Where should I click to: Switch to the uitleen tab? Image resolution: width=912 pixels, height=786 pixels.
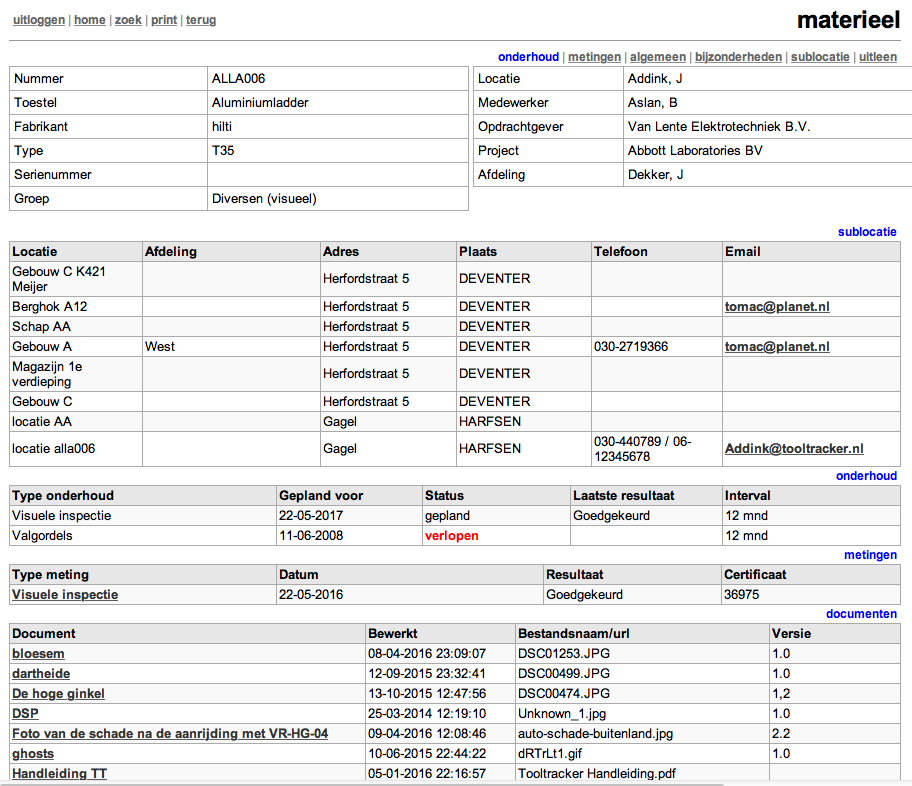pos(878,57)
